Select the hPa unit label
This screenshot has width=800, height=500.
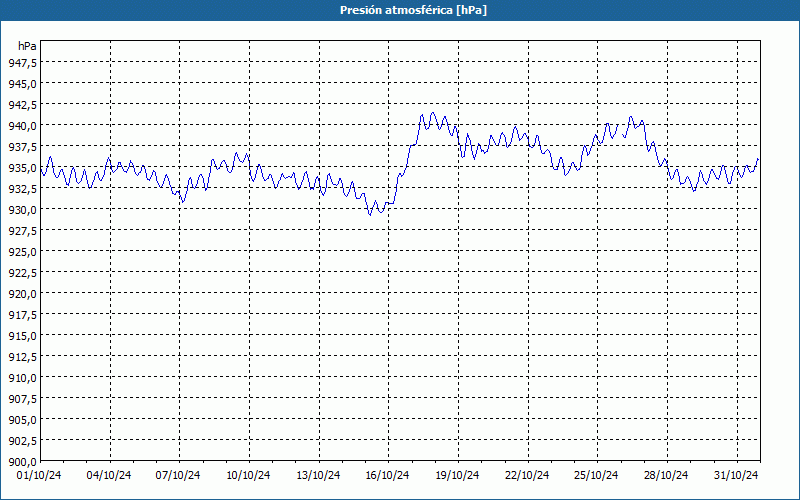coord(27,46)
